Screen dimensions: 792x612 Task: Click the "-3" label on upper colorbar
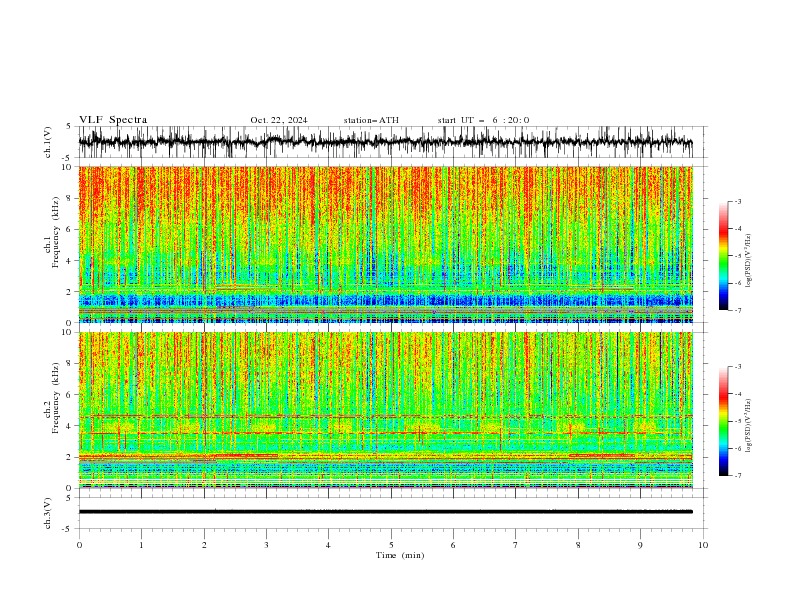(738, 201)
